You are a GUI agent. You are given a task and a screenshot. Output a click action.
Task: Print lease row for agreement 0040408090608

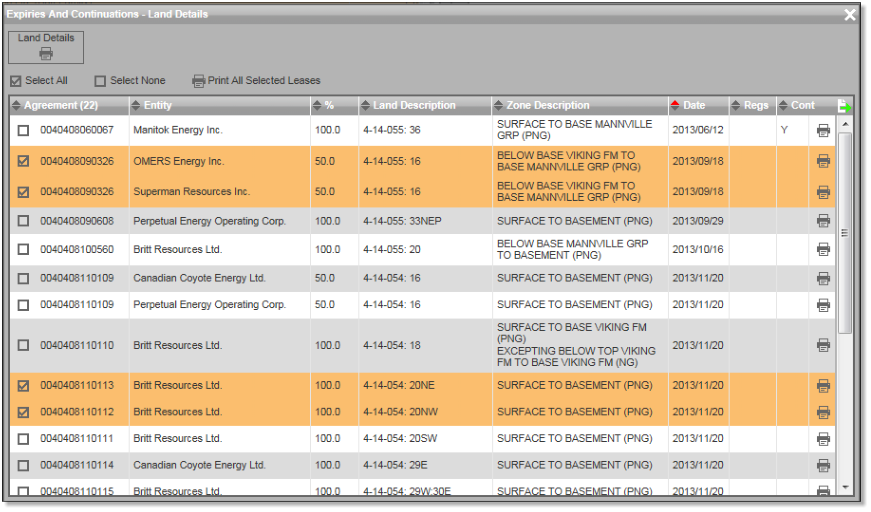[x=823, y=221]
